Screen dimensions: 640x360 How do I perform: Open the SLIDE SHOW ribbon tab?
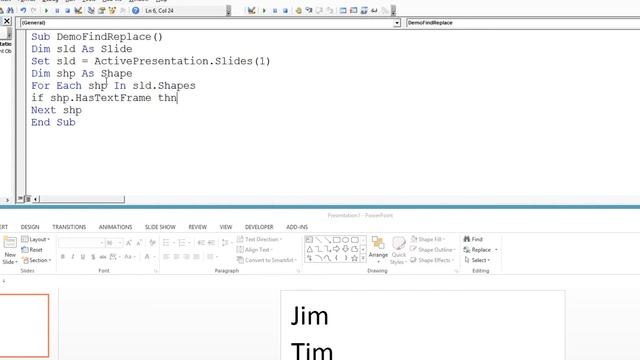point(160,227)
